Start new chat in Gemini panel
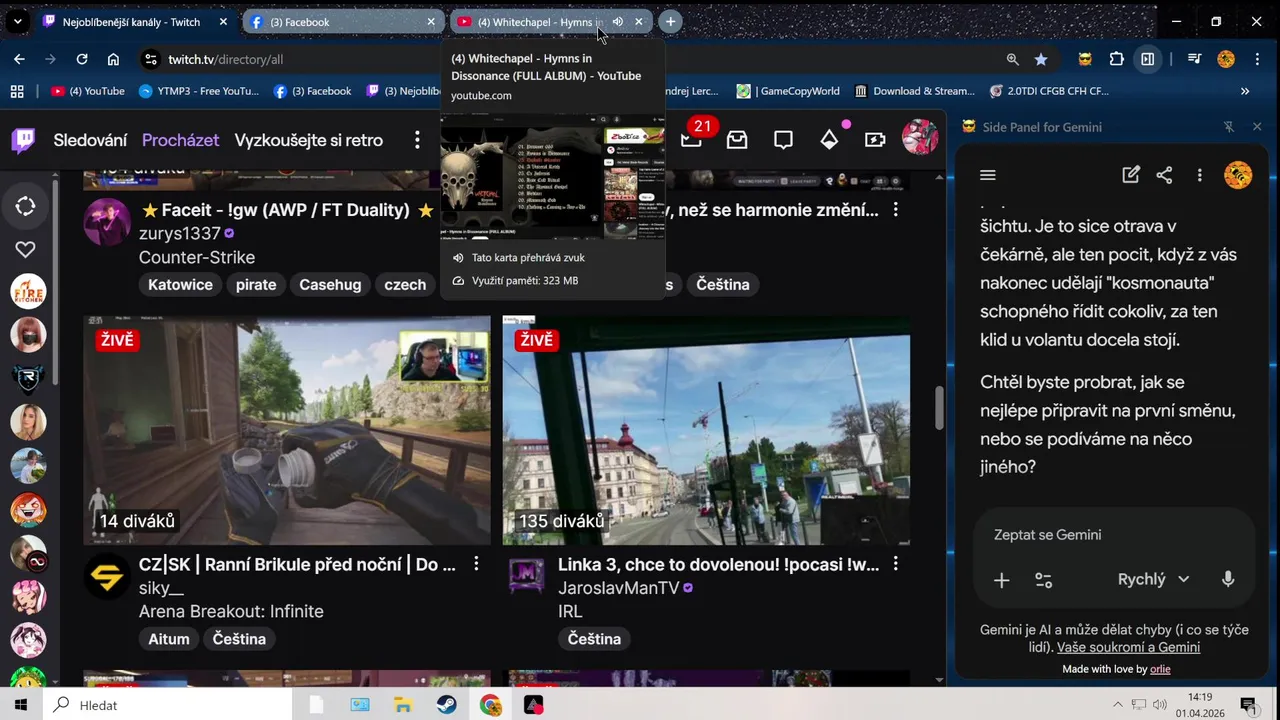 pos(1131,175)
